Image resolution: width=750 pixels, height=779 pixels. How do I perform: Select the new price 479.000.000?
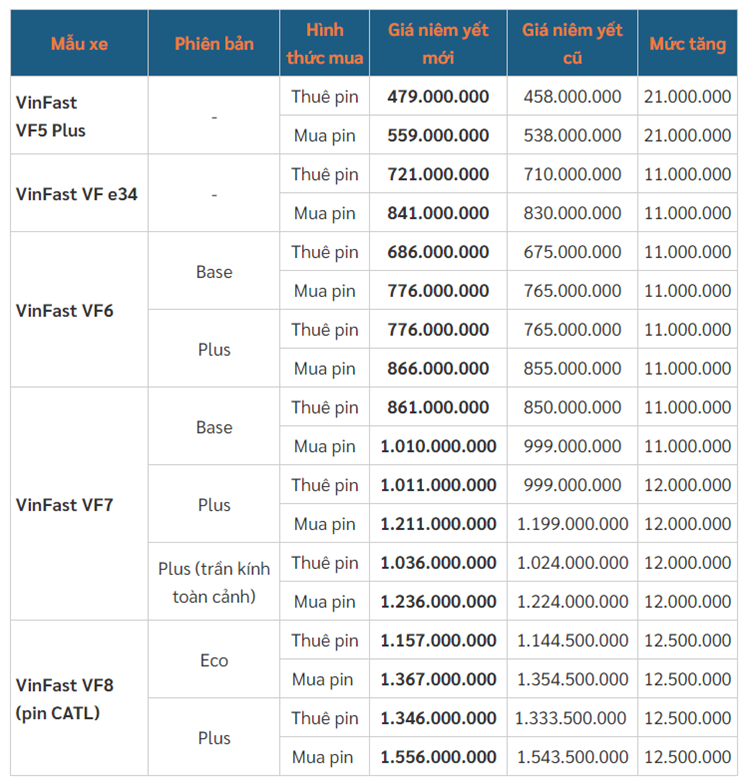click(x=438, y=97)
